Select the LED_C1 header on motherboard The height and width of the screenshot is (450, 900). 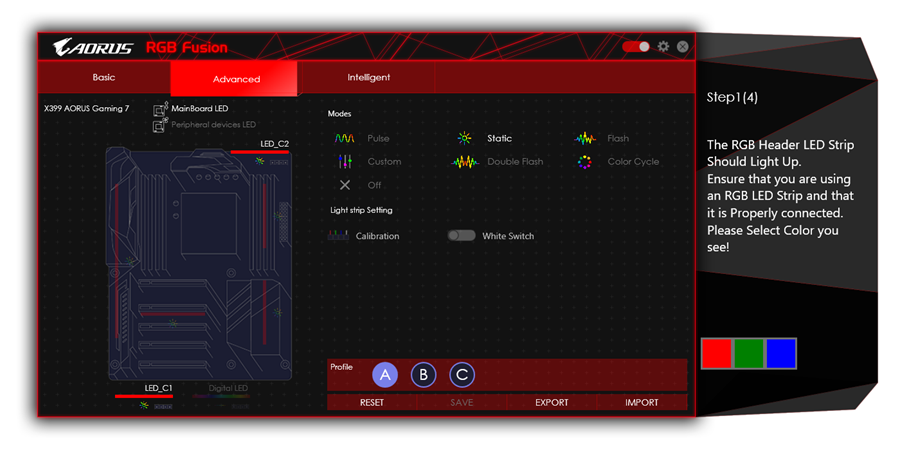coord(158,388)
